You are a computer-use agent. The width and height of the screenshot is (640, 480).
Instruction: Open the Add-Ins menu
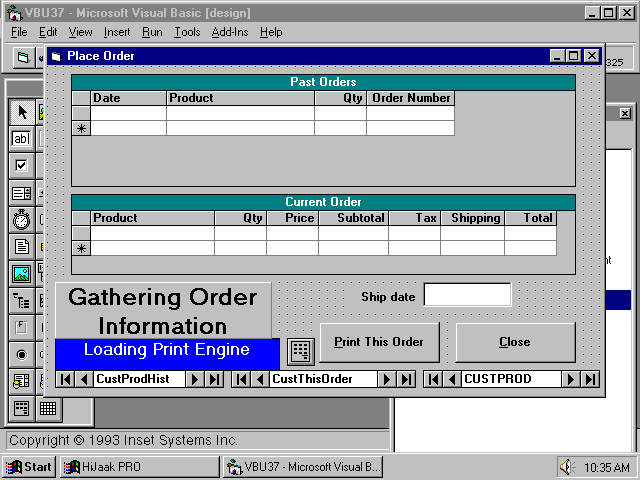pyautogui.click(x=230, y=32)
